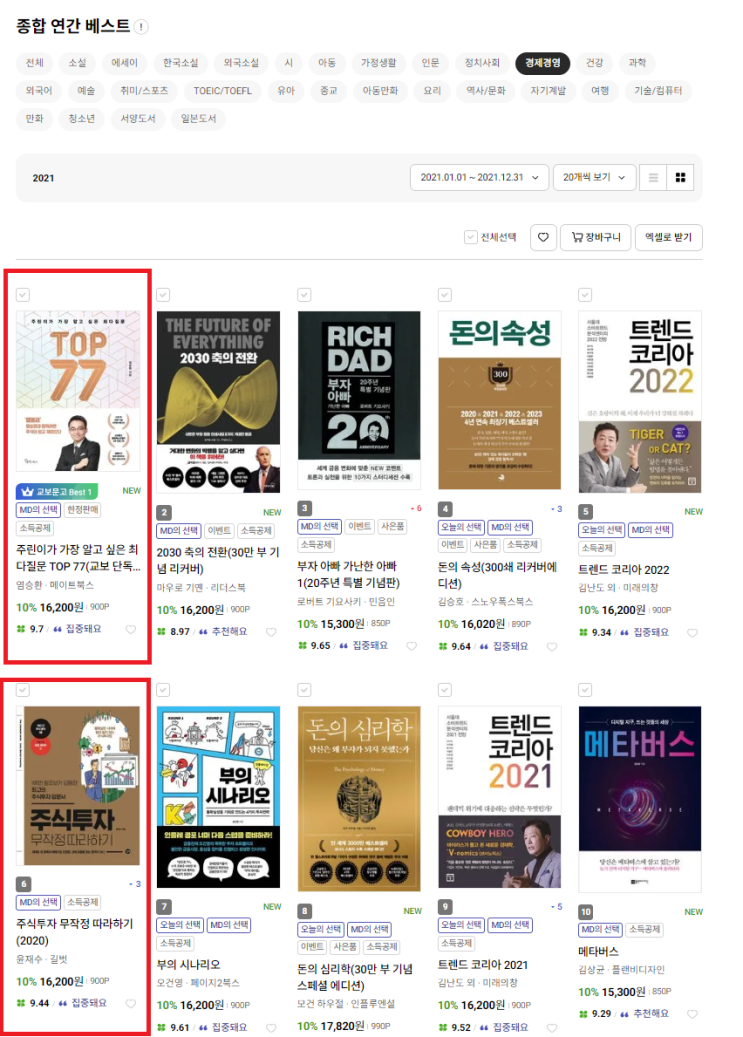Click clover rating 9.61 on 부의 시나리오
Viewport: 743px width, 1037px height.
click(173, 1028)
